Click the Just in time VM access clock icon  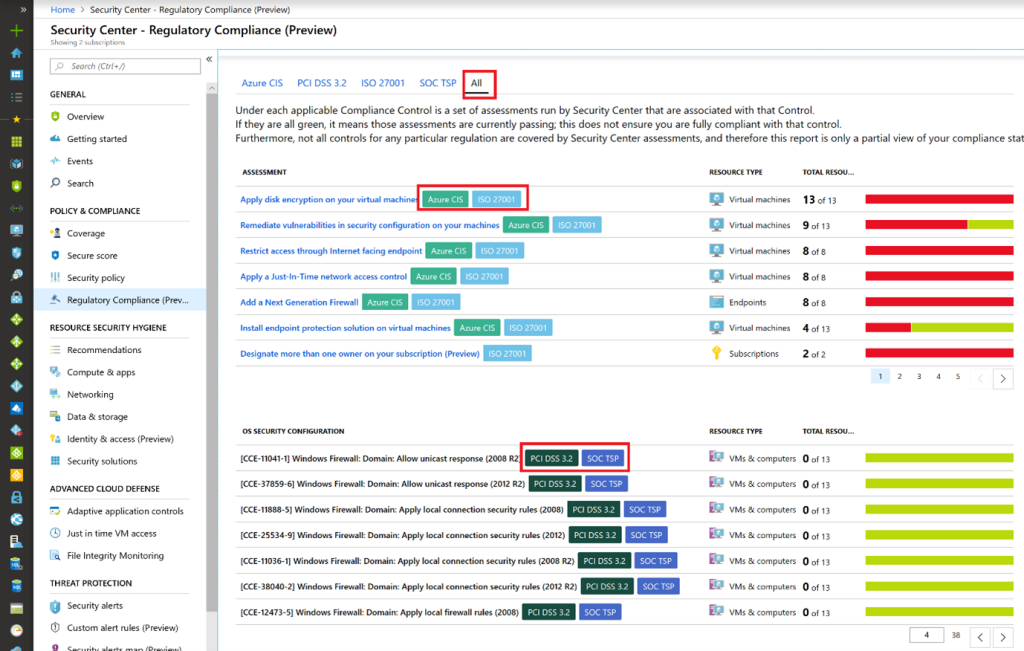tap(56, 533)
